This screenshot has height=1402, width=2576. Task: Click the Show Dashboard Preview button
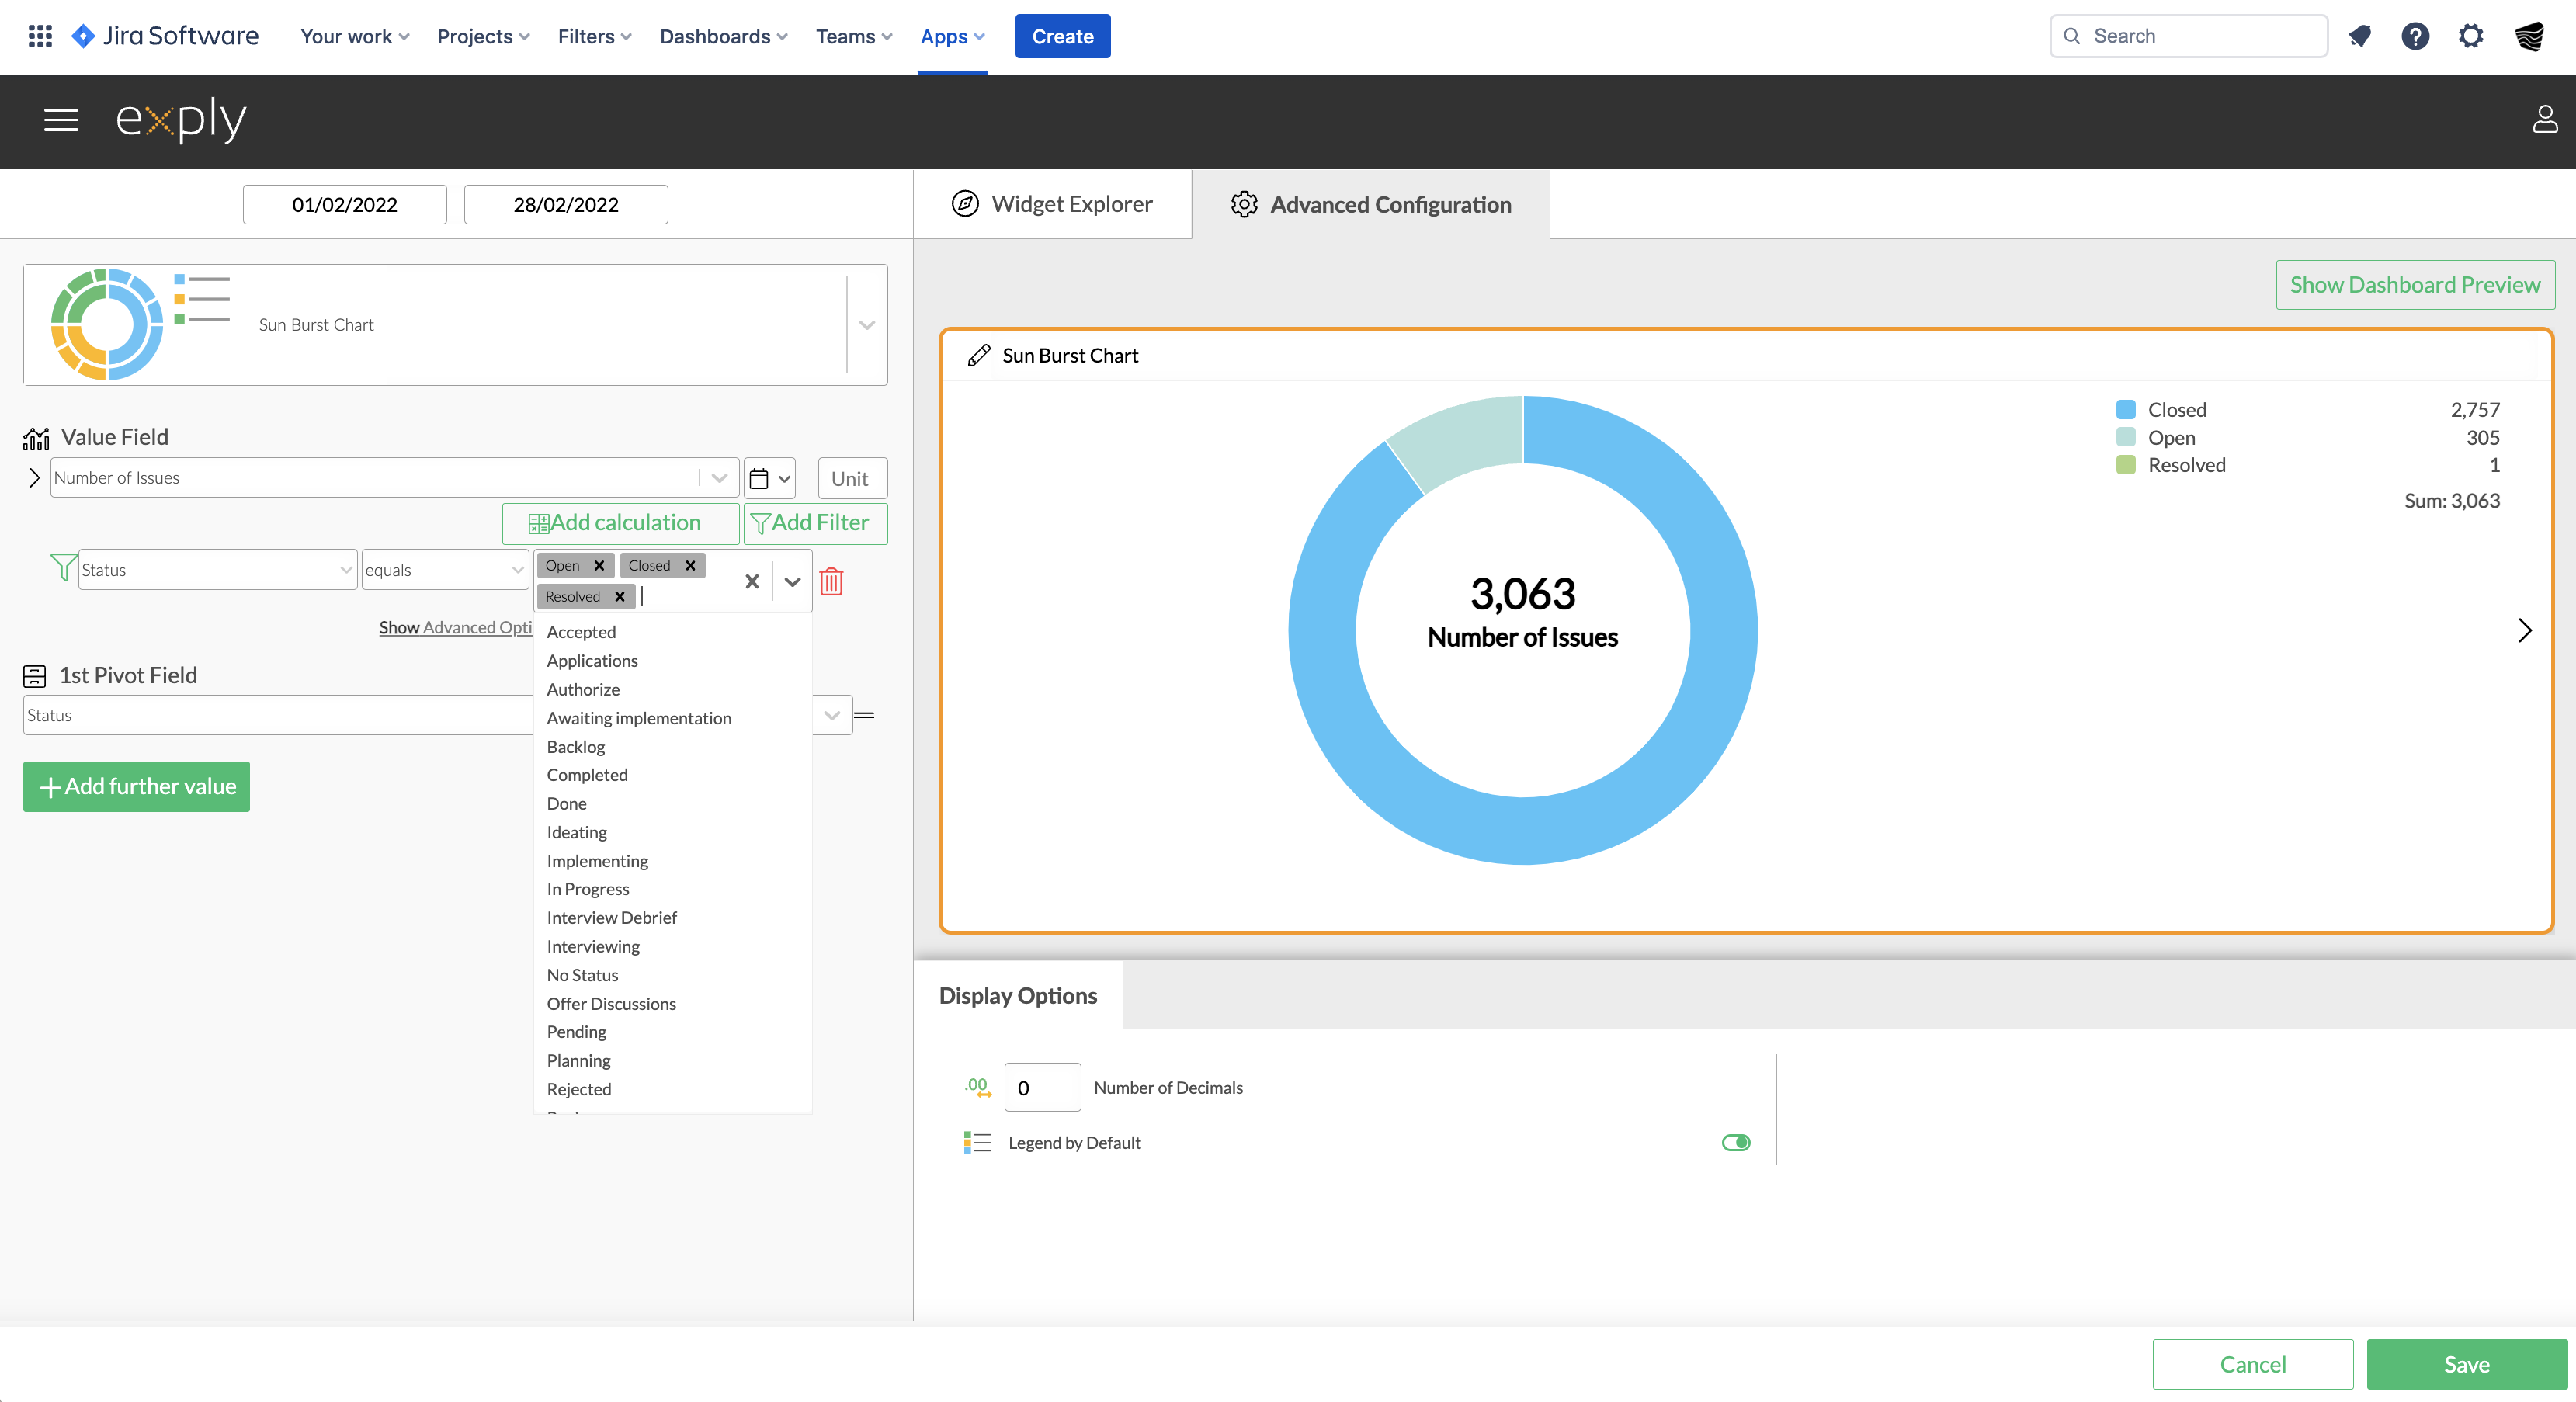2415,284
